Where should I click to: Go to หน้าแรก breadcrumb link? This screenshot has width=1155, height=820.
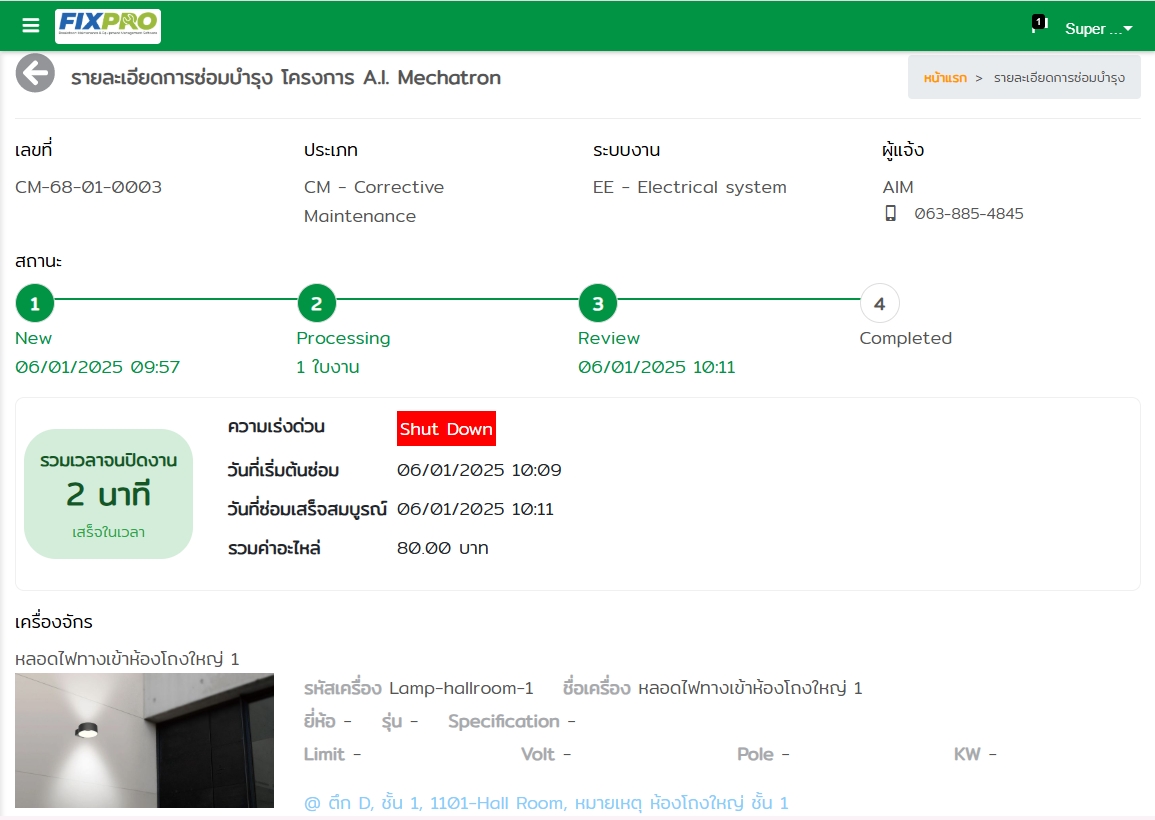pos(945,78)
